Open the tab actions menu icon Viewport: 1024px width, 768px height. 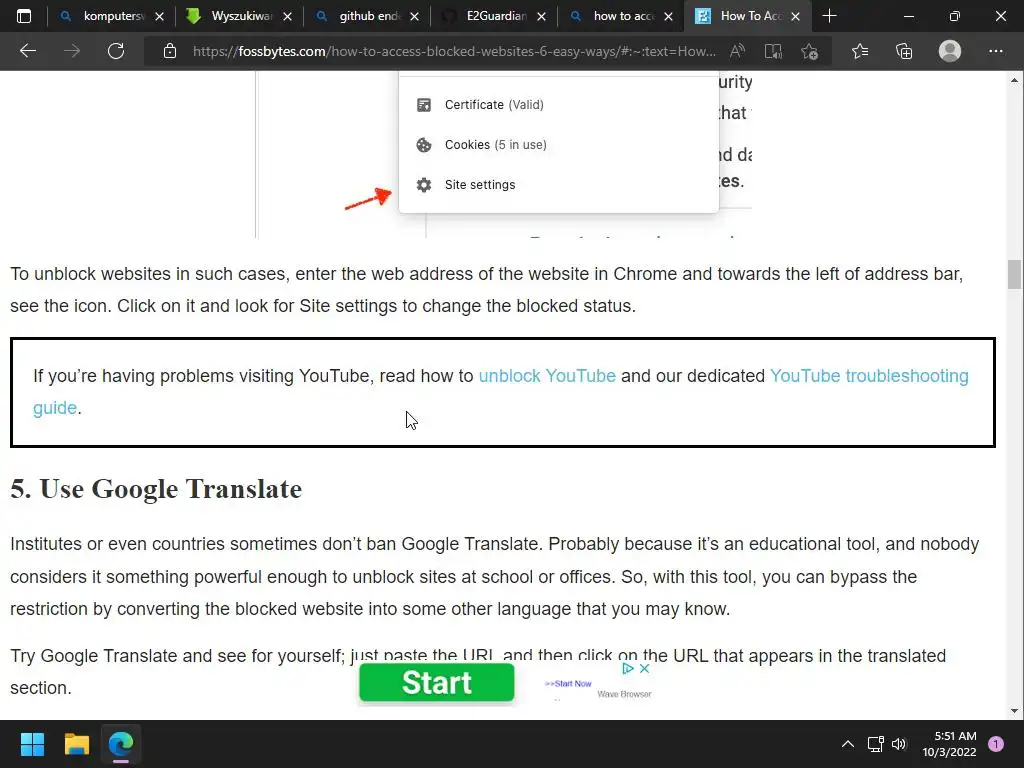click(x=24, y=16)
